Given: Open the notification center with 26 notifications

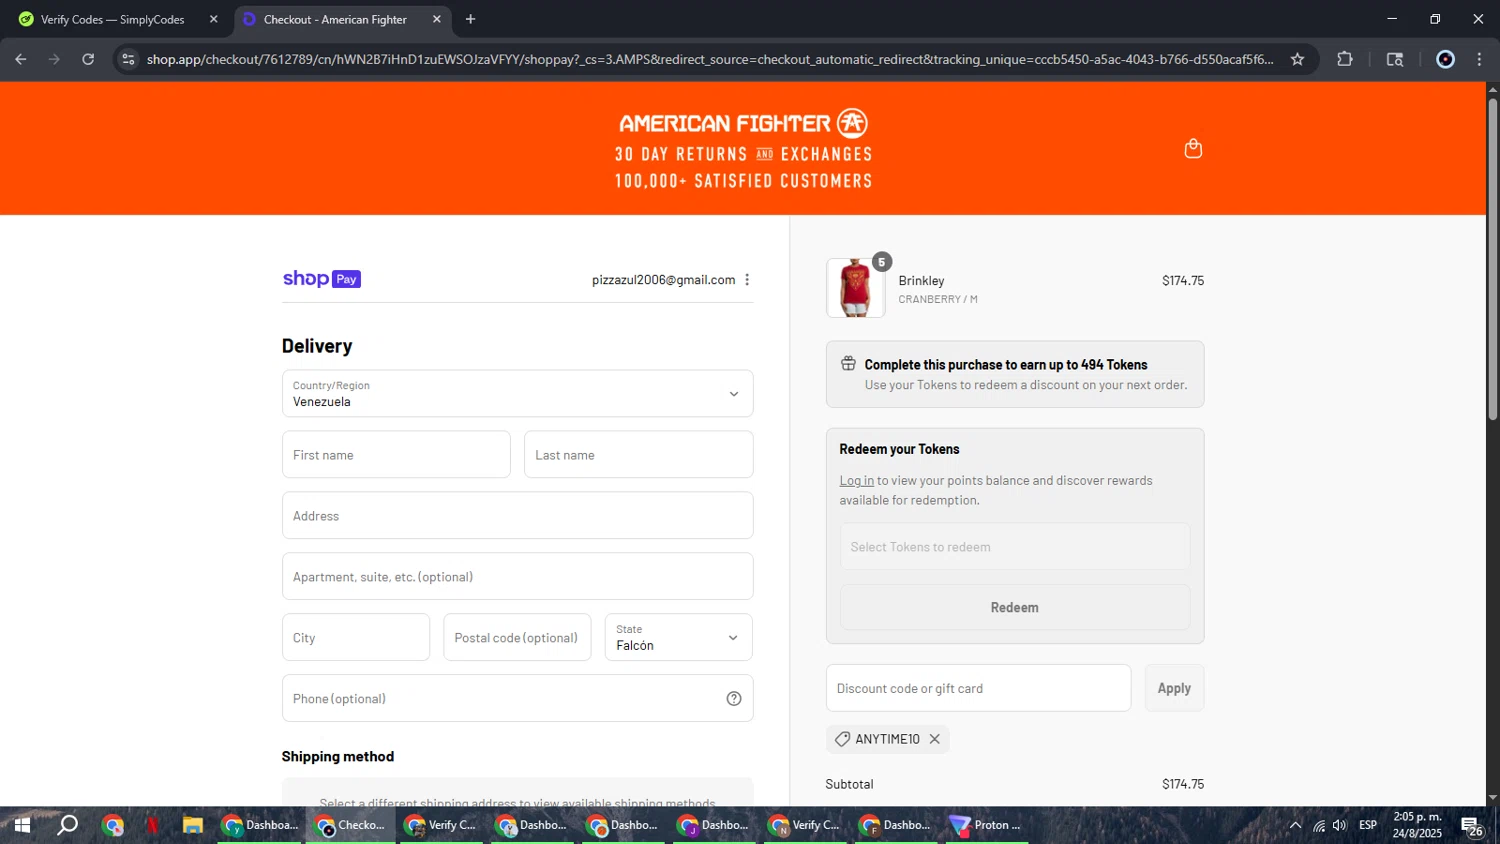Looking at the screenshot, I should coord(1472,826).
